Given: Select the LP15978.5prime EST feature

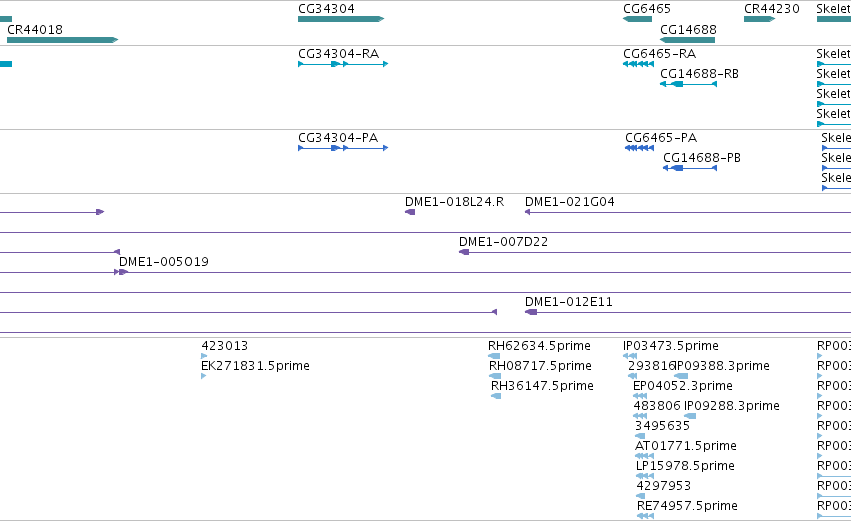Looking at the screenshot, I should coord(645,476).
